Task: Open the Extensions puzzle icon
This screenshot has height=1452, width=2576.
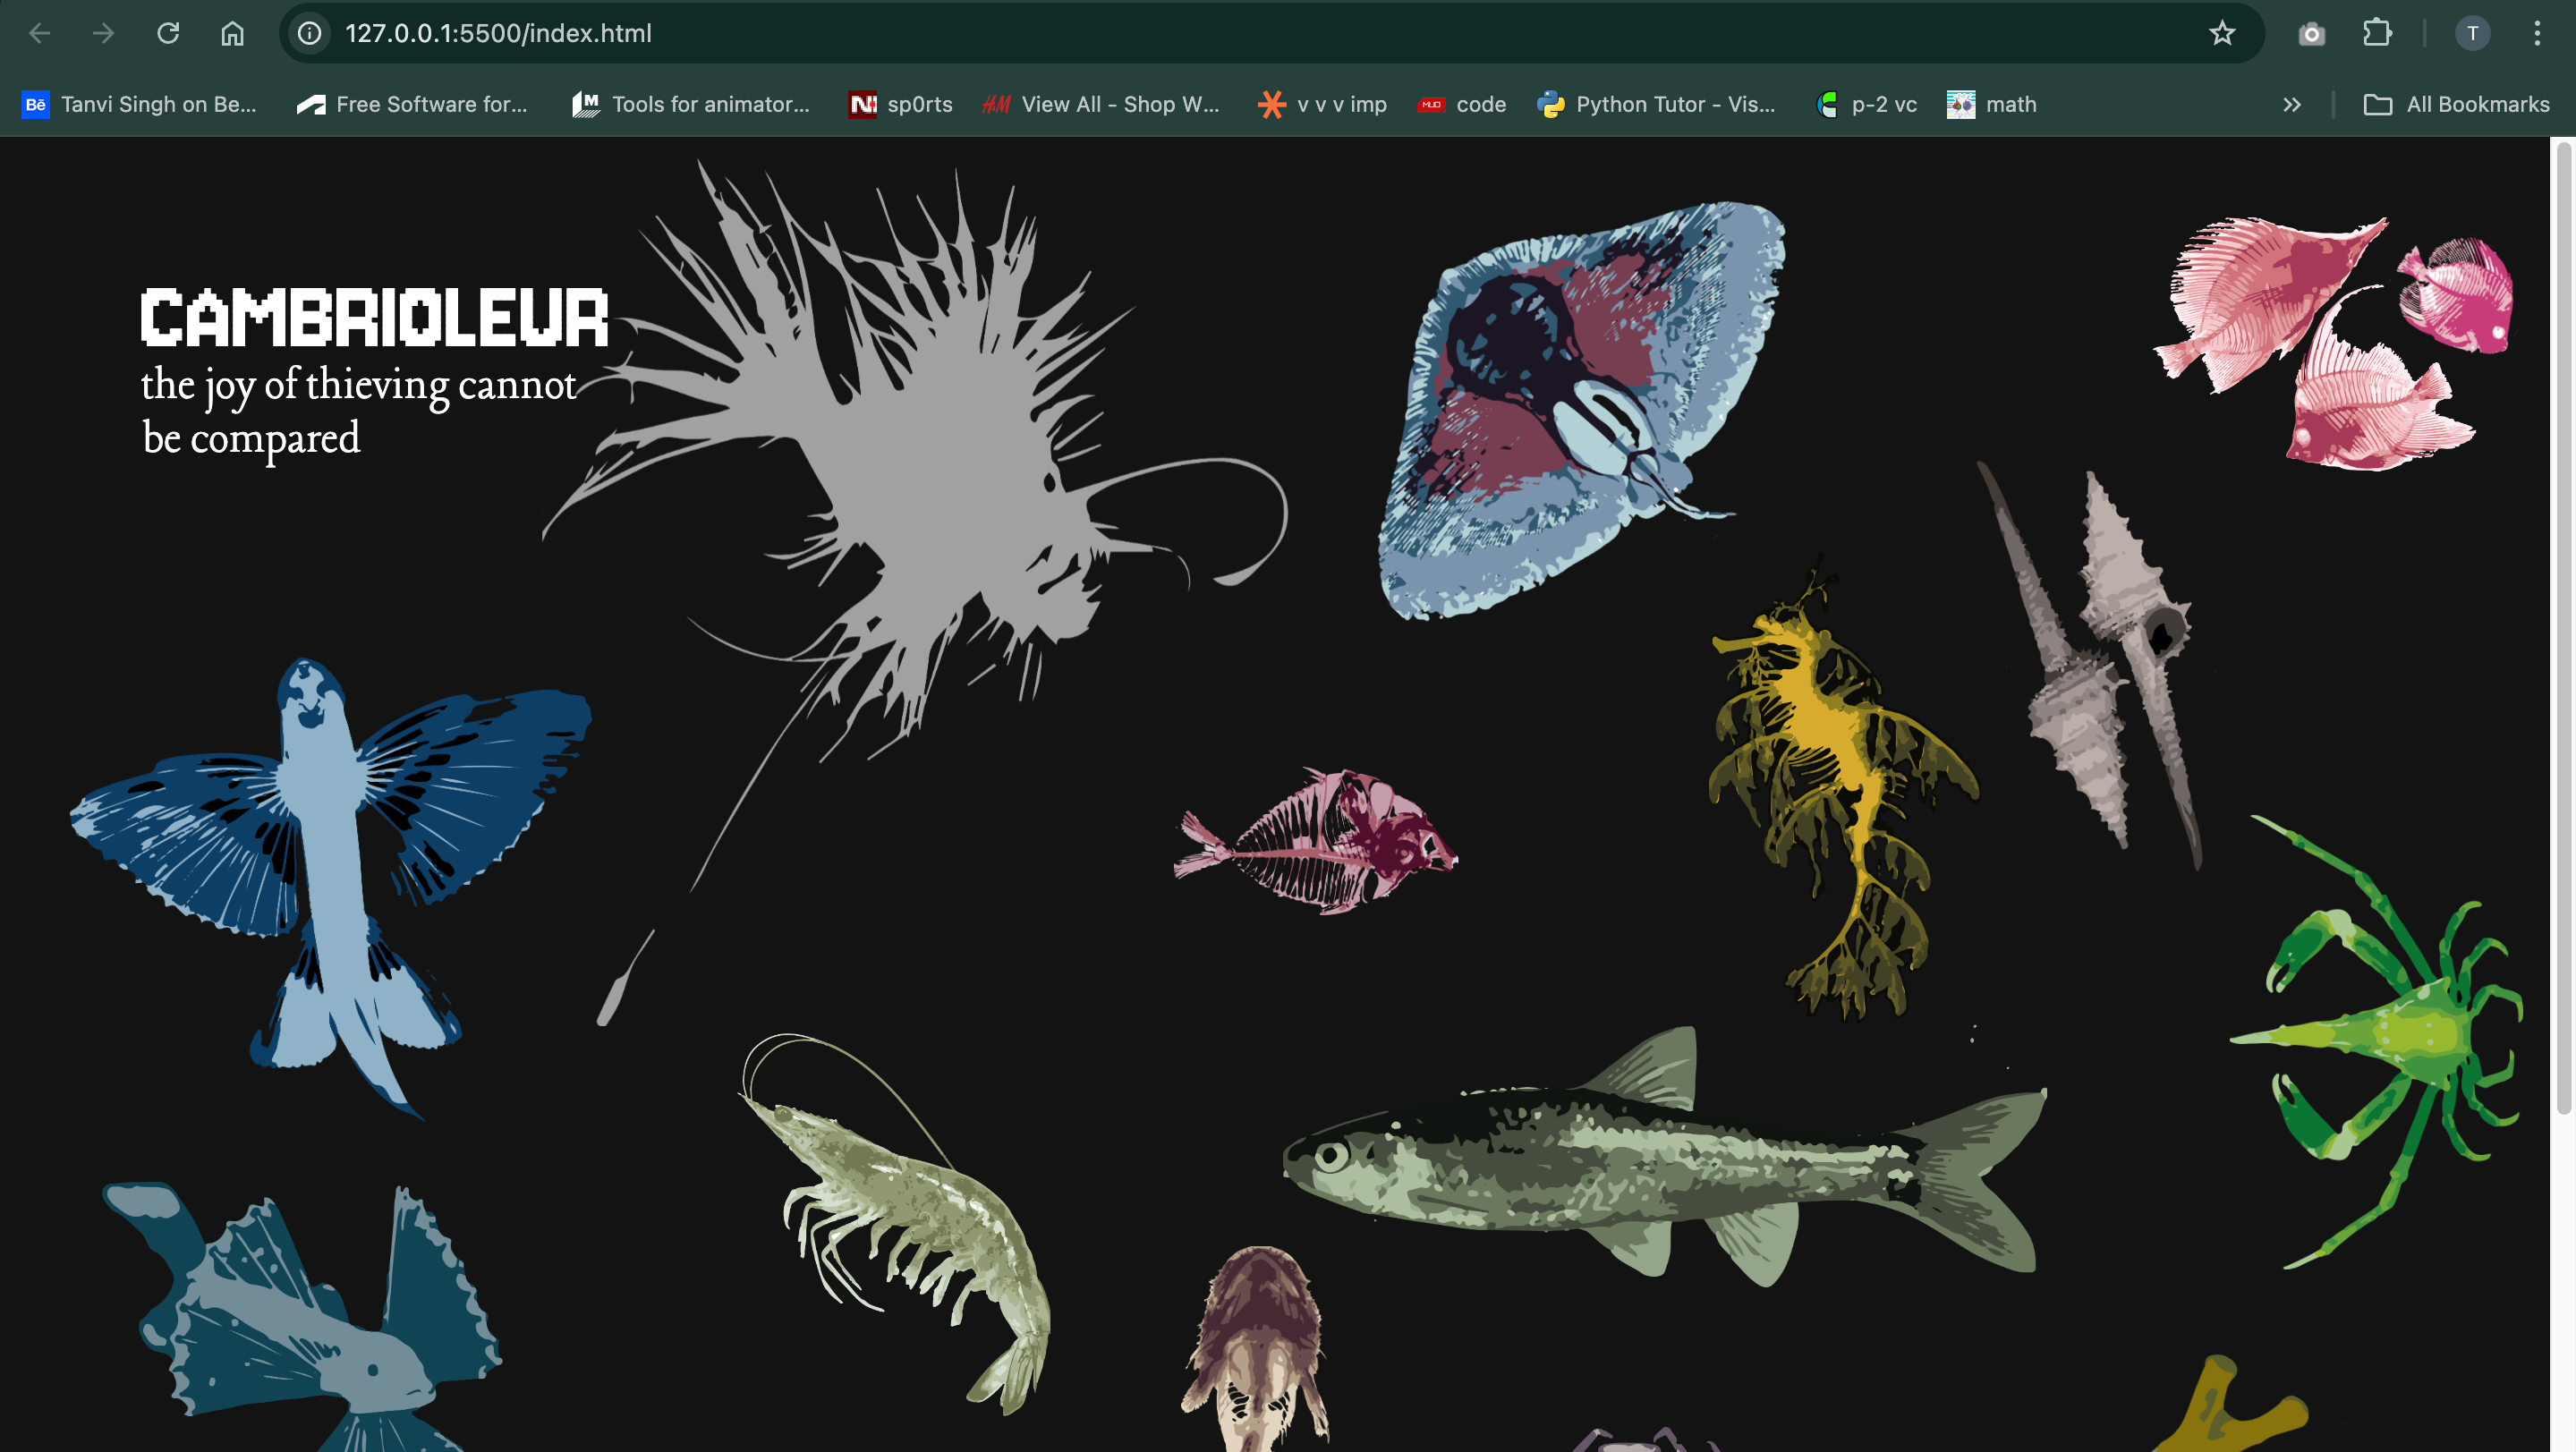Action: (x=2377, y=33)
